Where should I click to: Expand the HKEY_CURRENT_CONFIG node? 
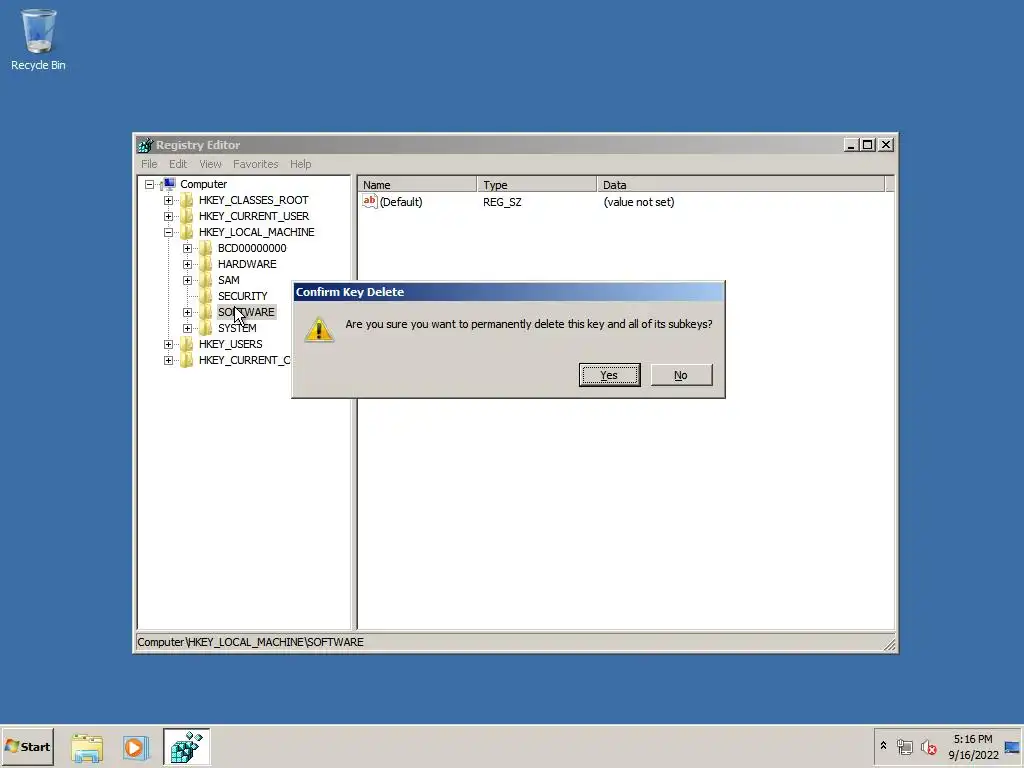coord(168,360)
